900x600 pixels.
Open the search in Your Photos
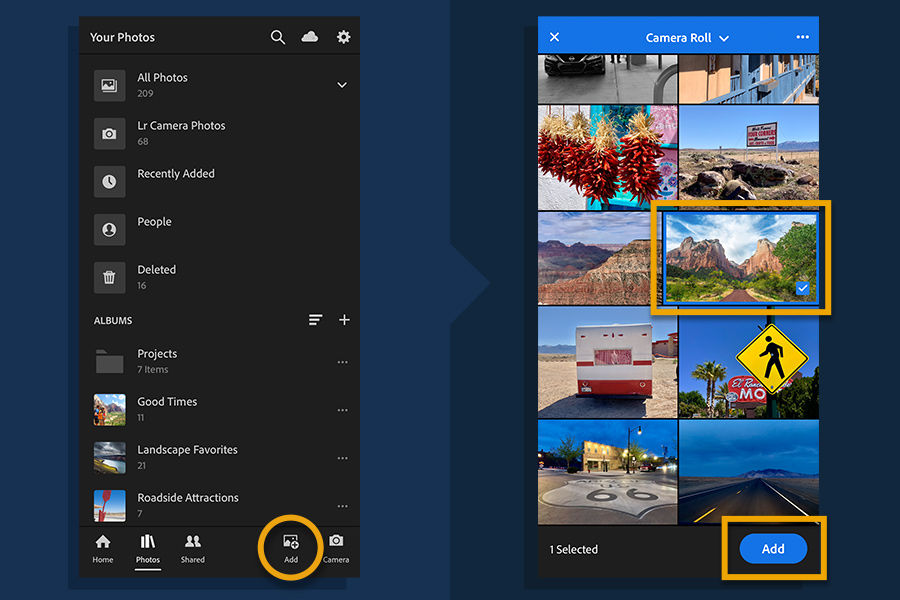coord(277,36)
